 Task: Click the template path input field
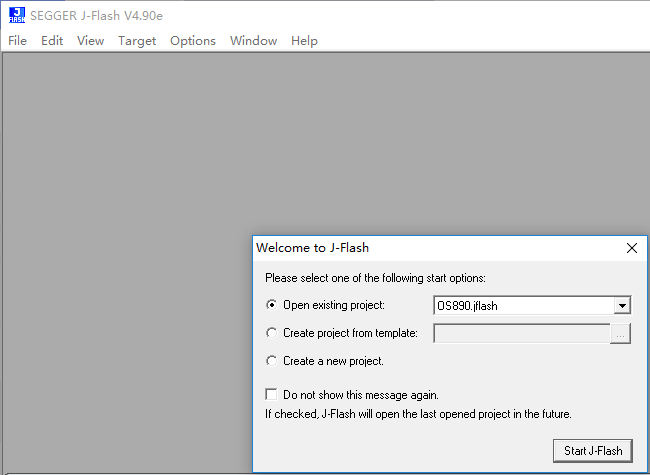pos(522,334)
